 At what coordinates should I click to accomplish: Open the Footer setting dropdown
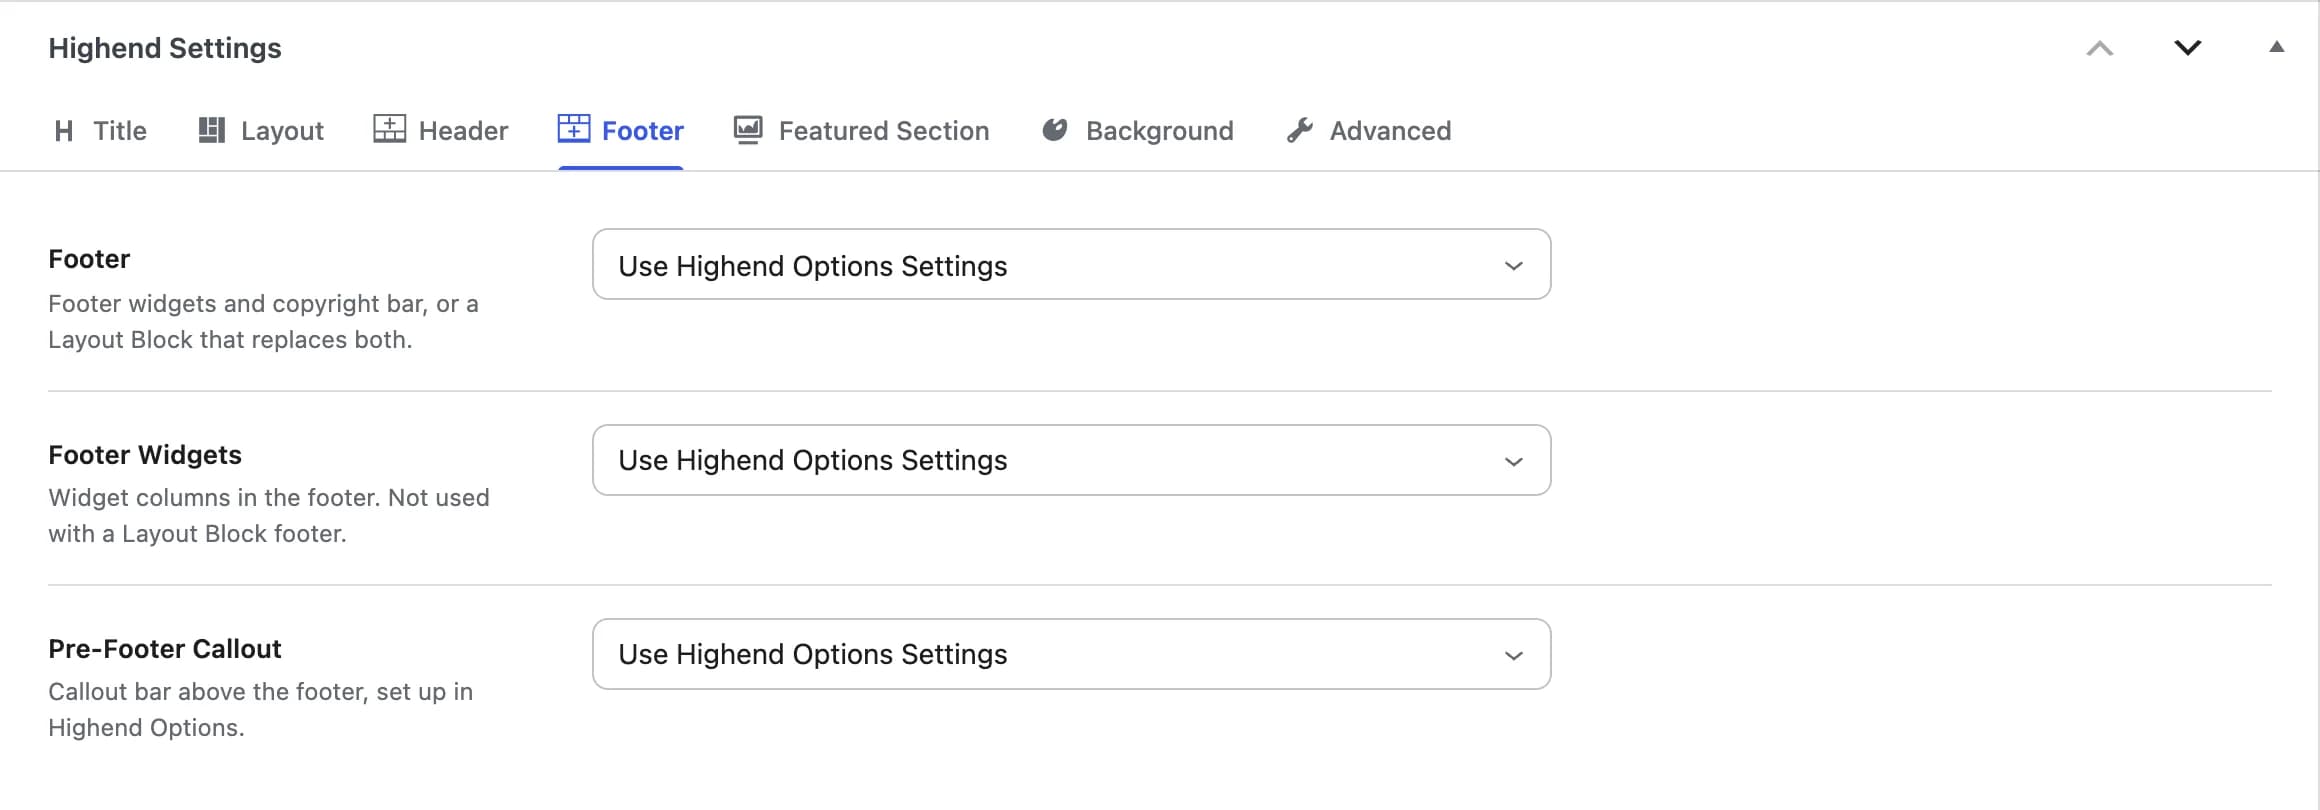1071,264
